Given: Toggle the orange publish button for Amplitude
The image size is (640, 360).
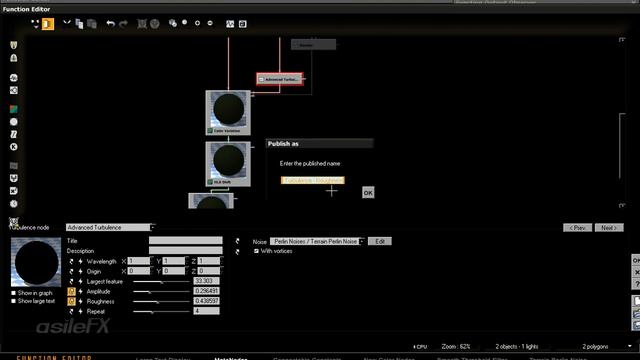Looking at the screenshot, I should 71,291.
